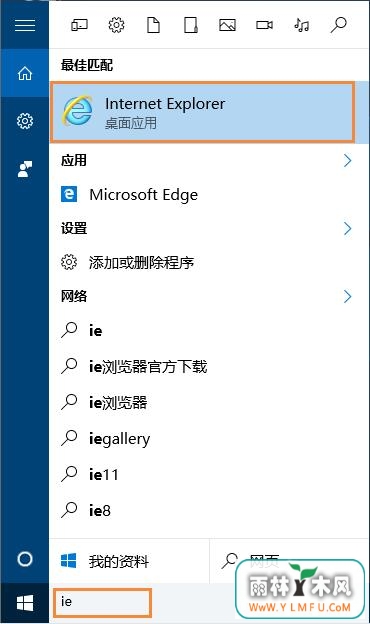Click the search box containing ie
The width and height of the screenshot is (370, 624).
[102, 602]
